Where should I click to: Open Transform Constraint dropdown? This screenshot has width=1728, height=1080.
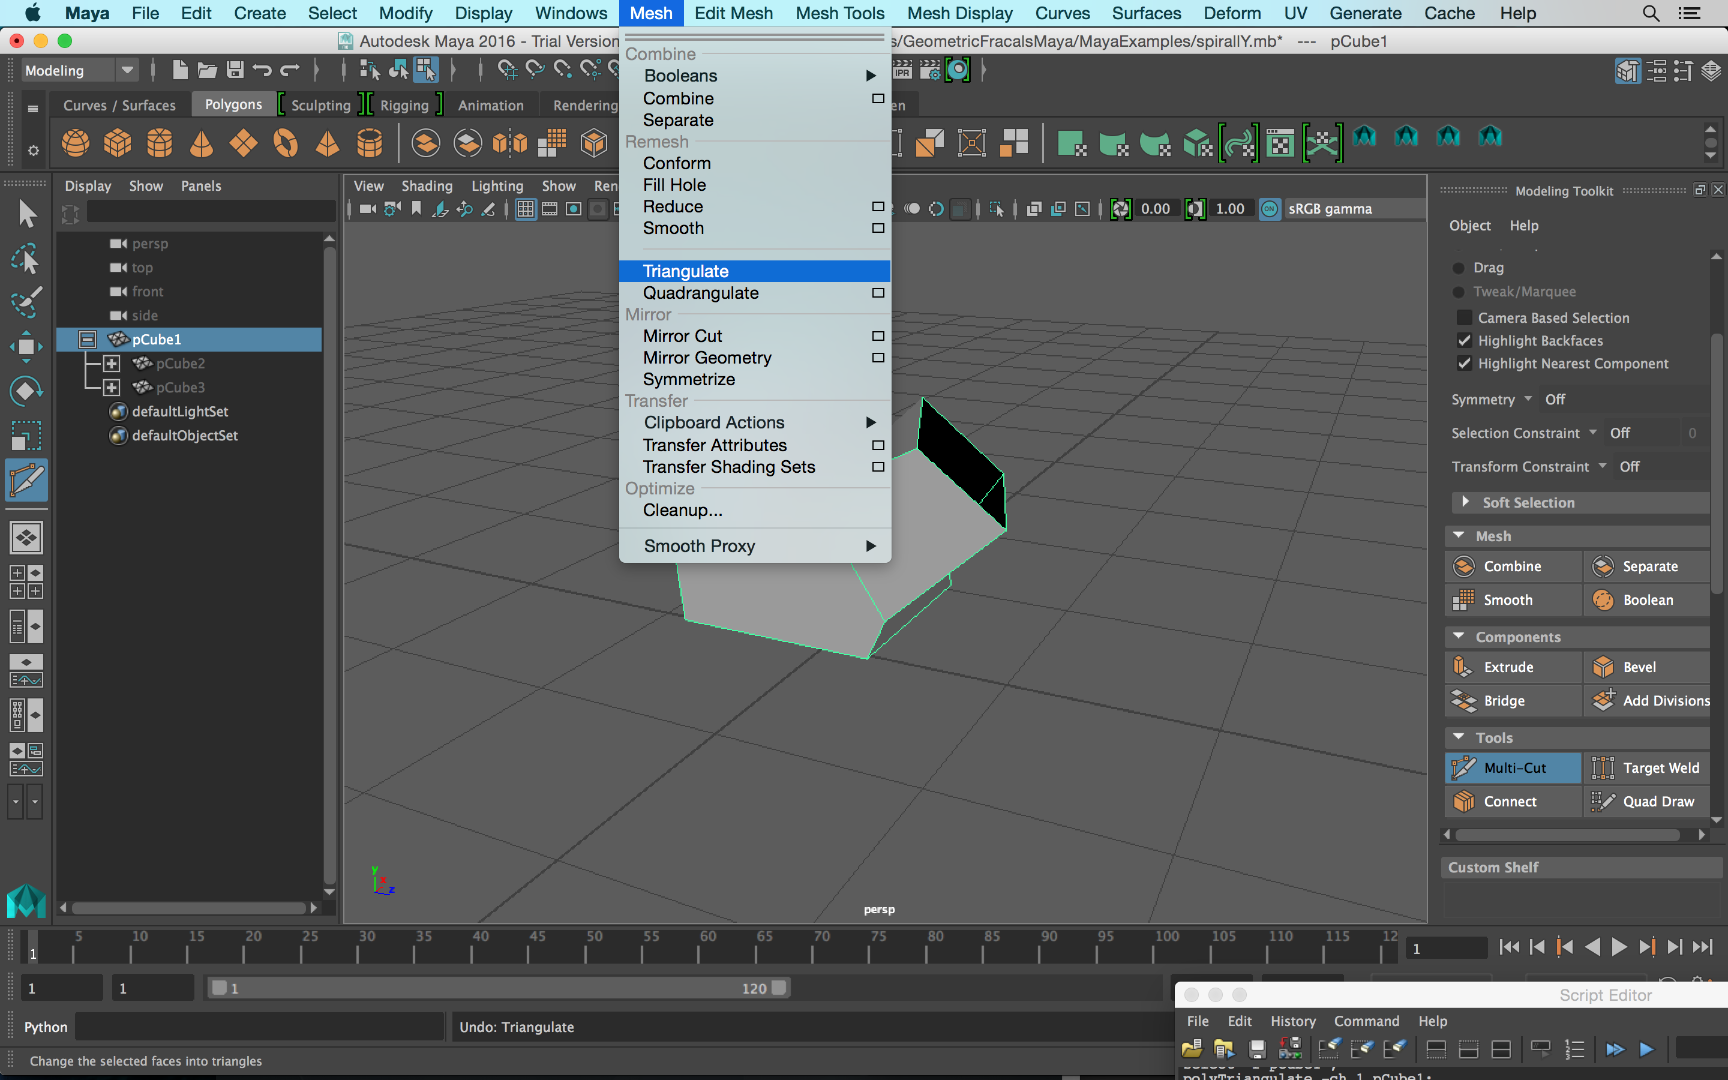point(1602,466)
